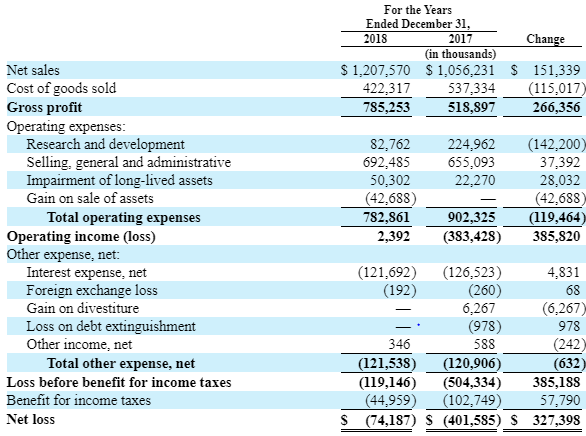
Task: Click the 2018 net sales value $1,207,570
Action: click(x=375, y=70)
